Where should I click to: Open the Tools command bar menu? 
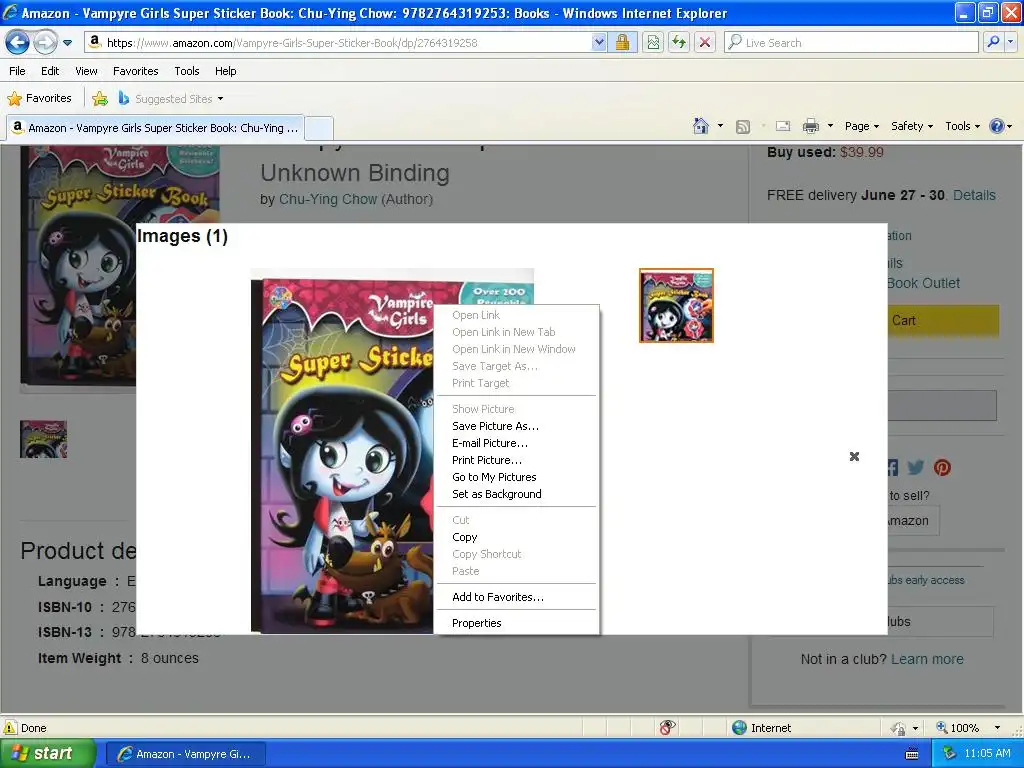[962, 126]
